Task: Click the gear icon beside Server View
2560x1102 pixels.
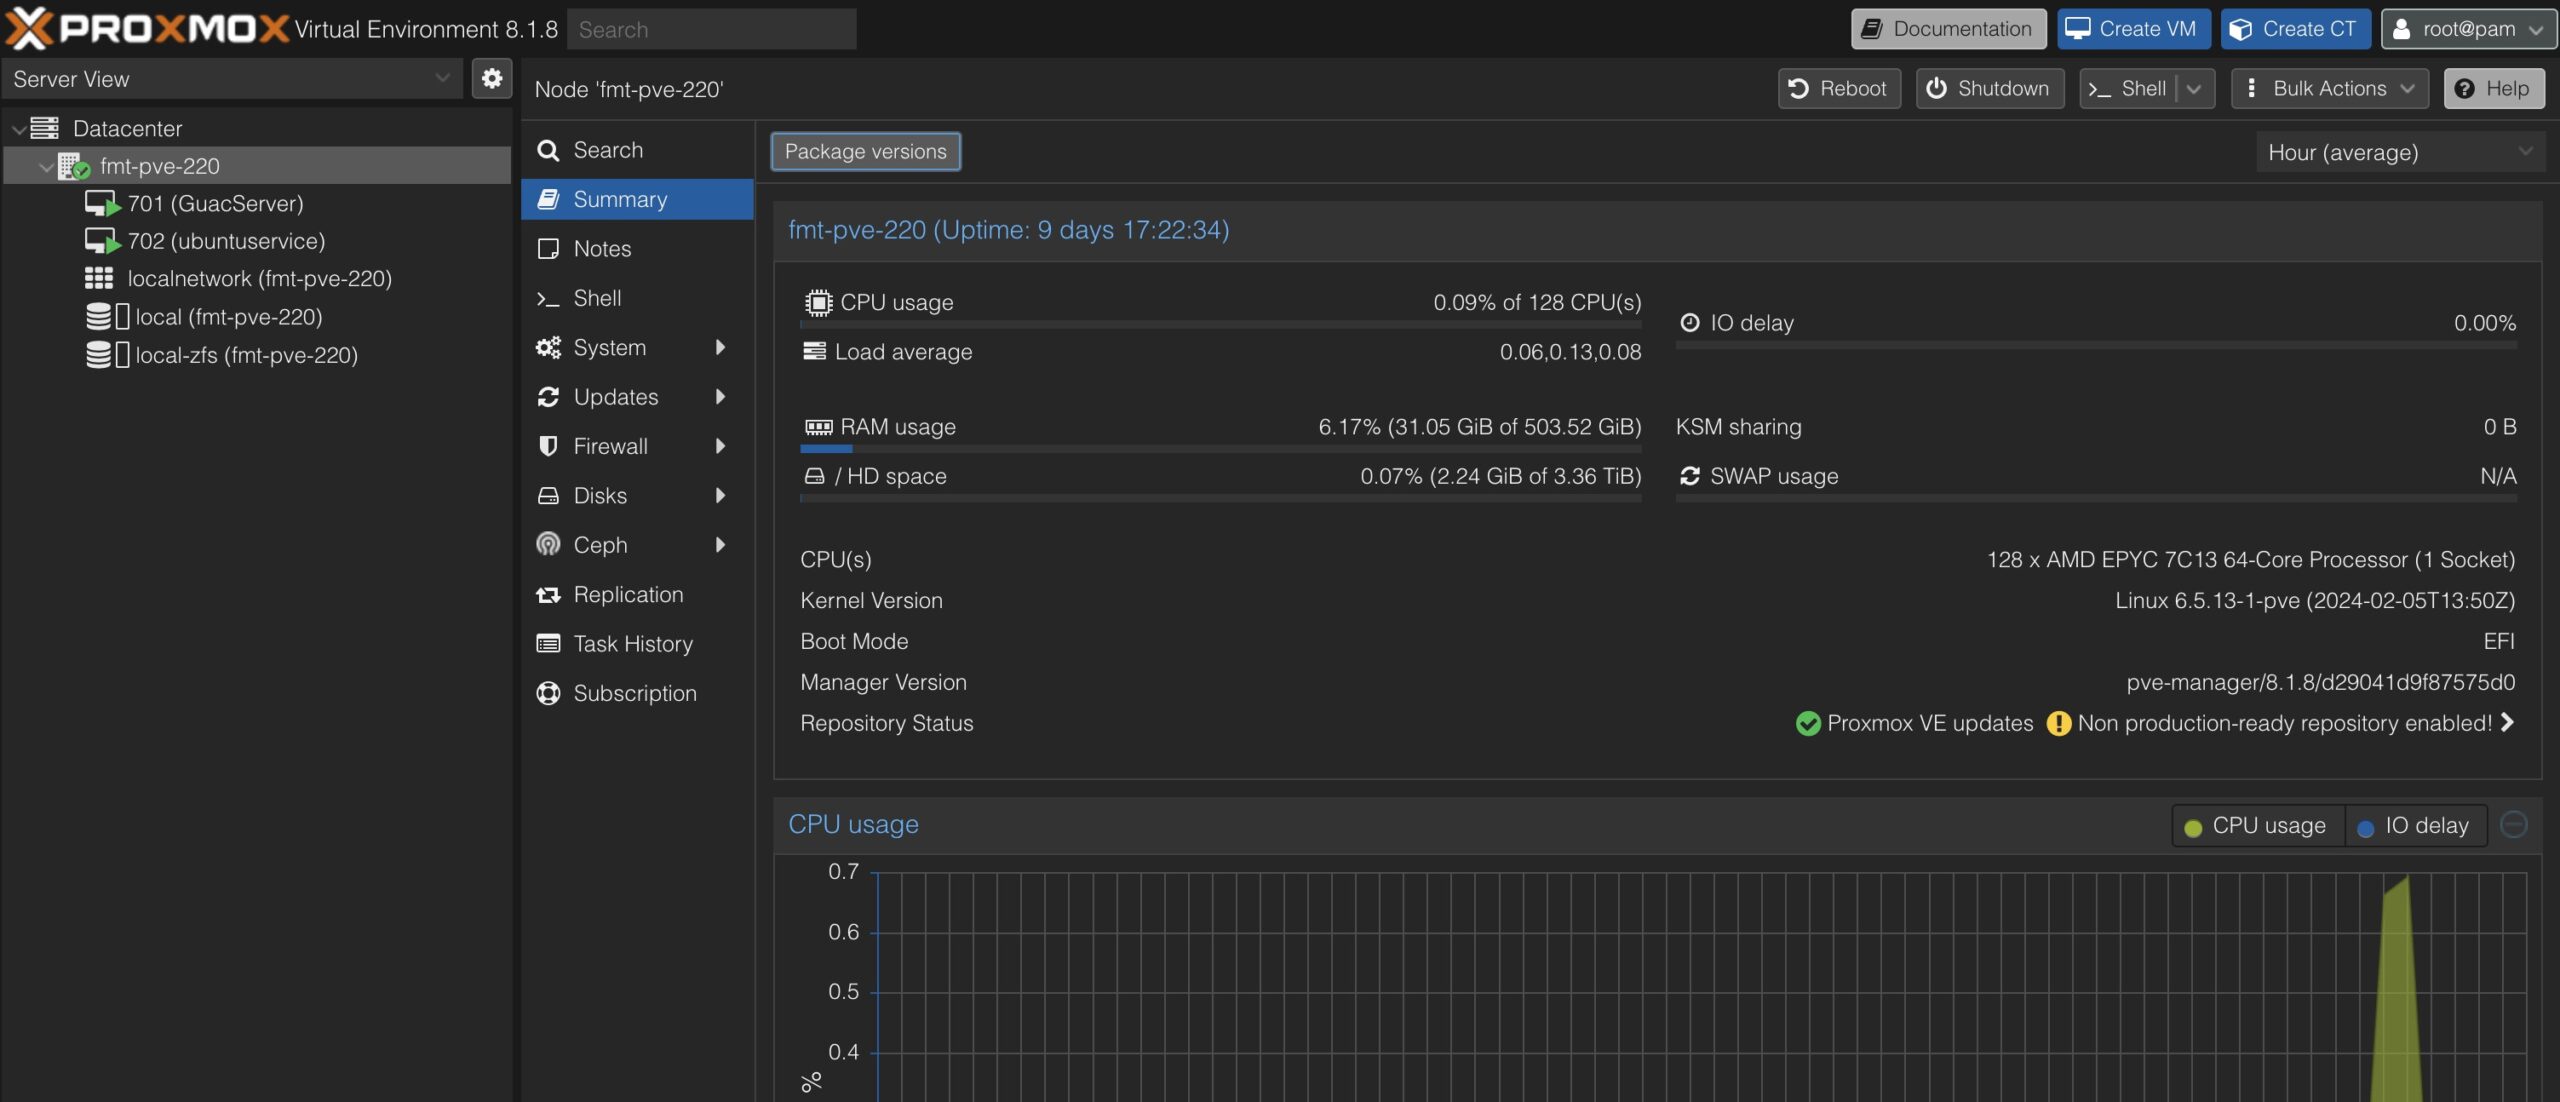Action: (491, 79)
